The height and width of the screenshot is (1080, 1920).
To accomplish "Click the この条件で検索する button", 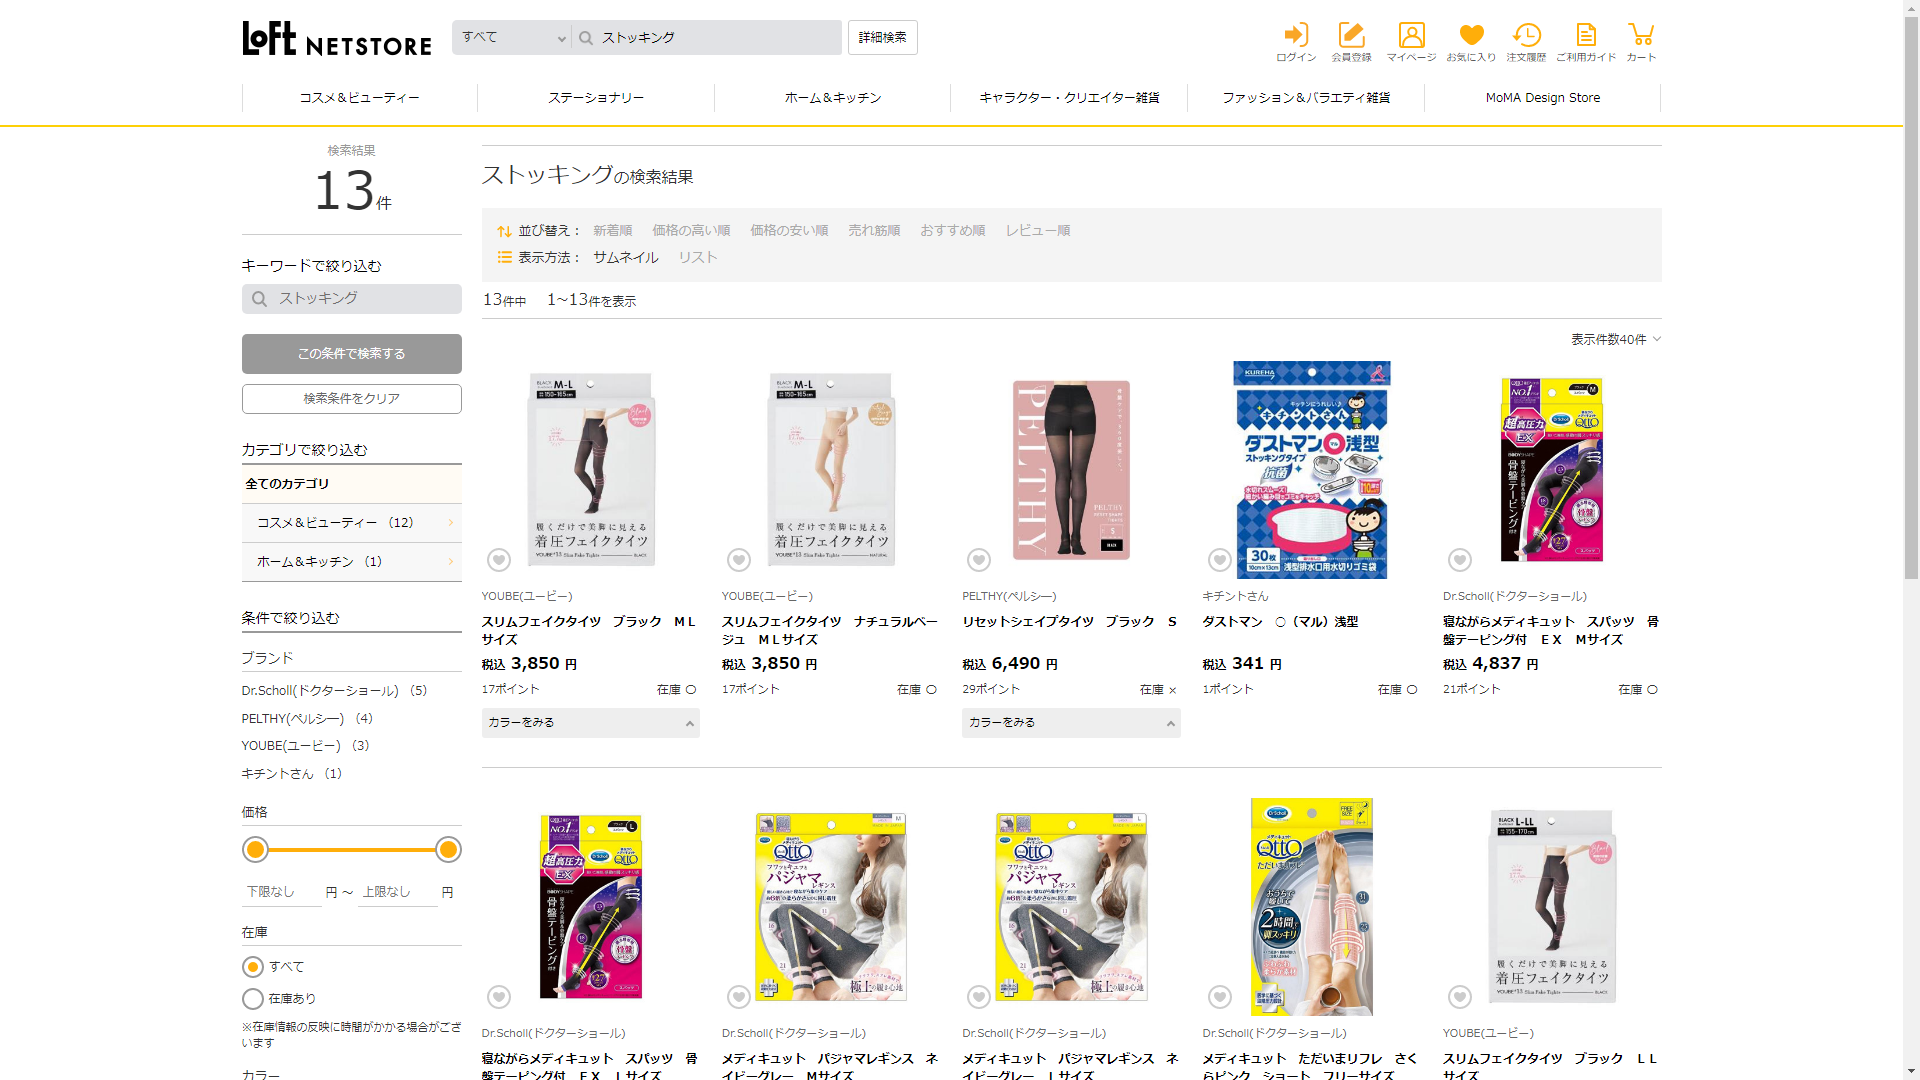I will [x=351, y=354].
